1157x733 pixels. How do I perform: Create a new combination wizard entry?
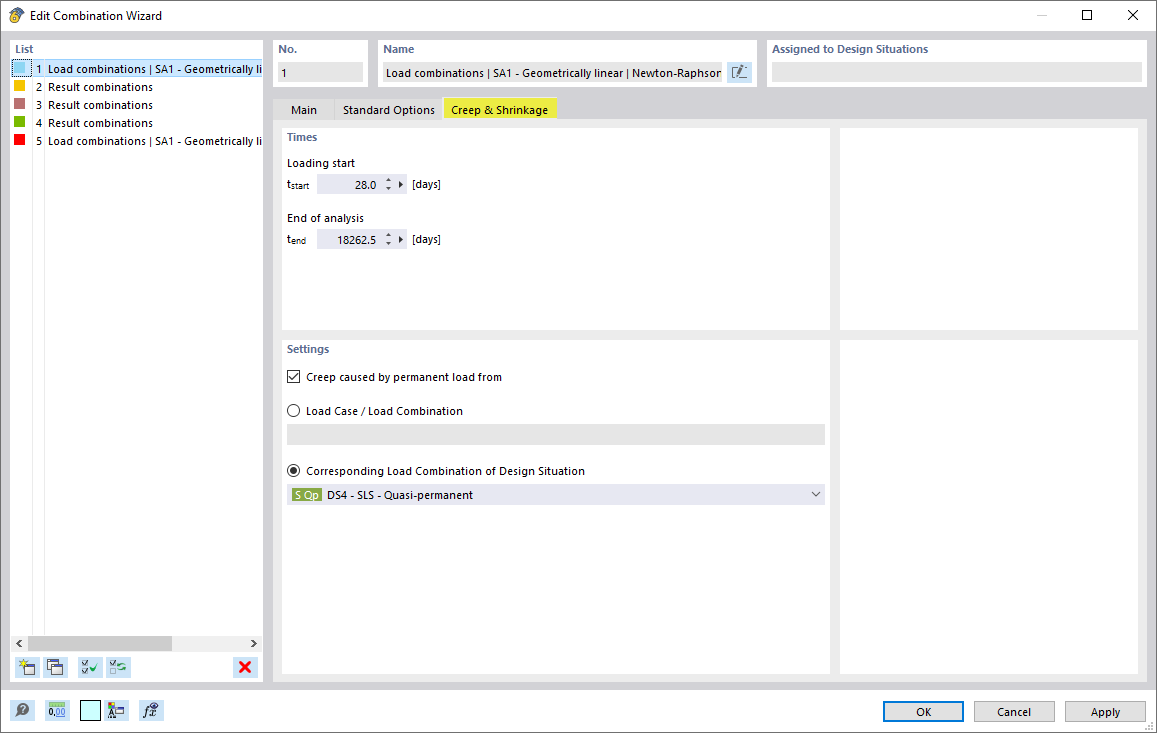(27, 667)
